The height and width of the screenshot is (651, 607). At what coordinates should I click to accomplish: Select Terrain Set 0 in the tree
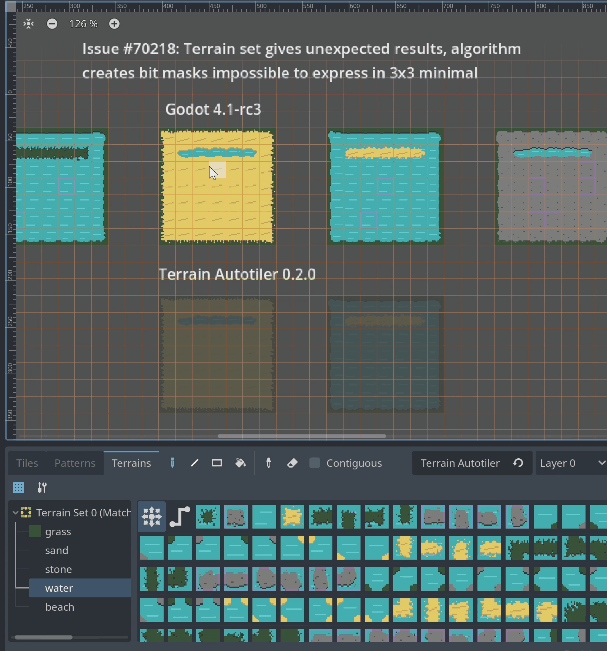83,513
